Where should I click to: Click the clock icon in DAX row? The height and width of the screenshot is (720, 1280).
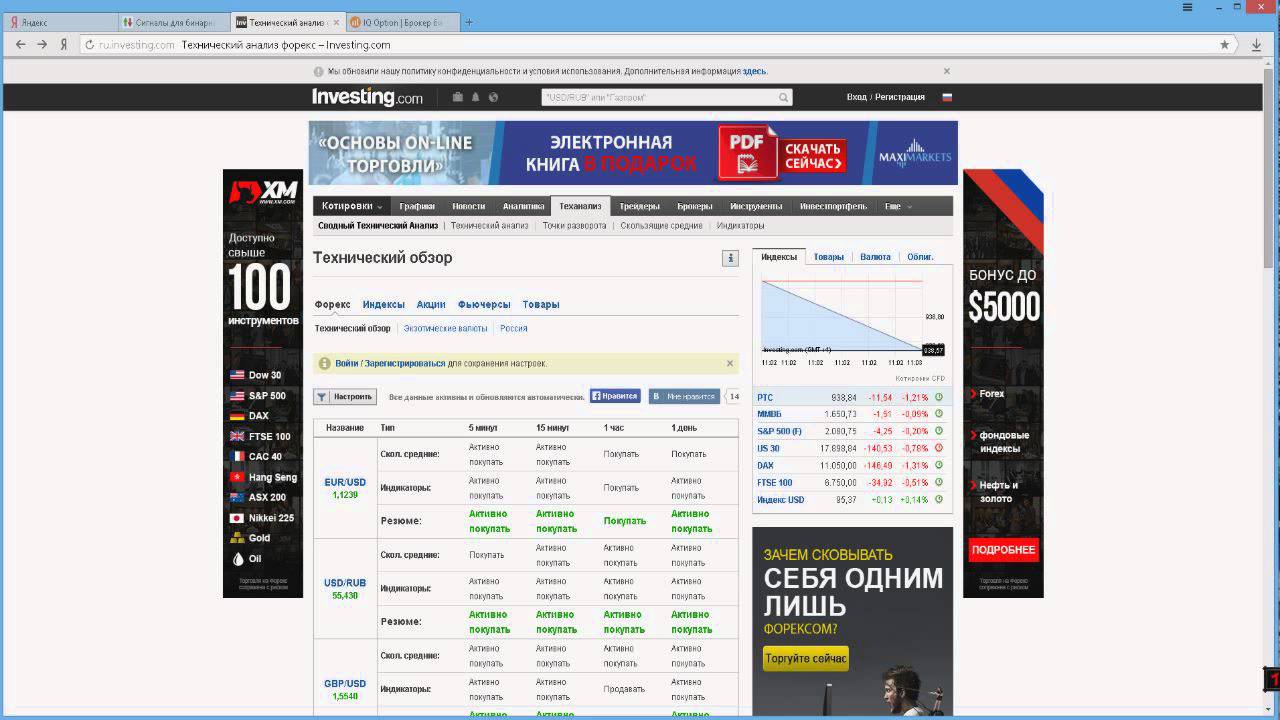click(x=939, y=465)
